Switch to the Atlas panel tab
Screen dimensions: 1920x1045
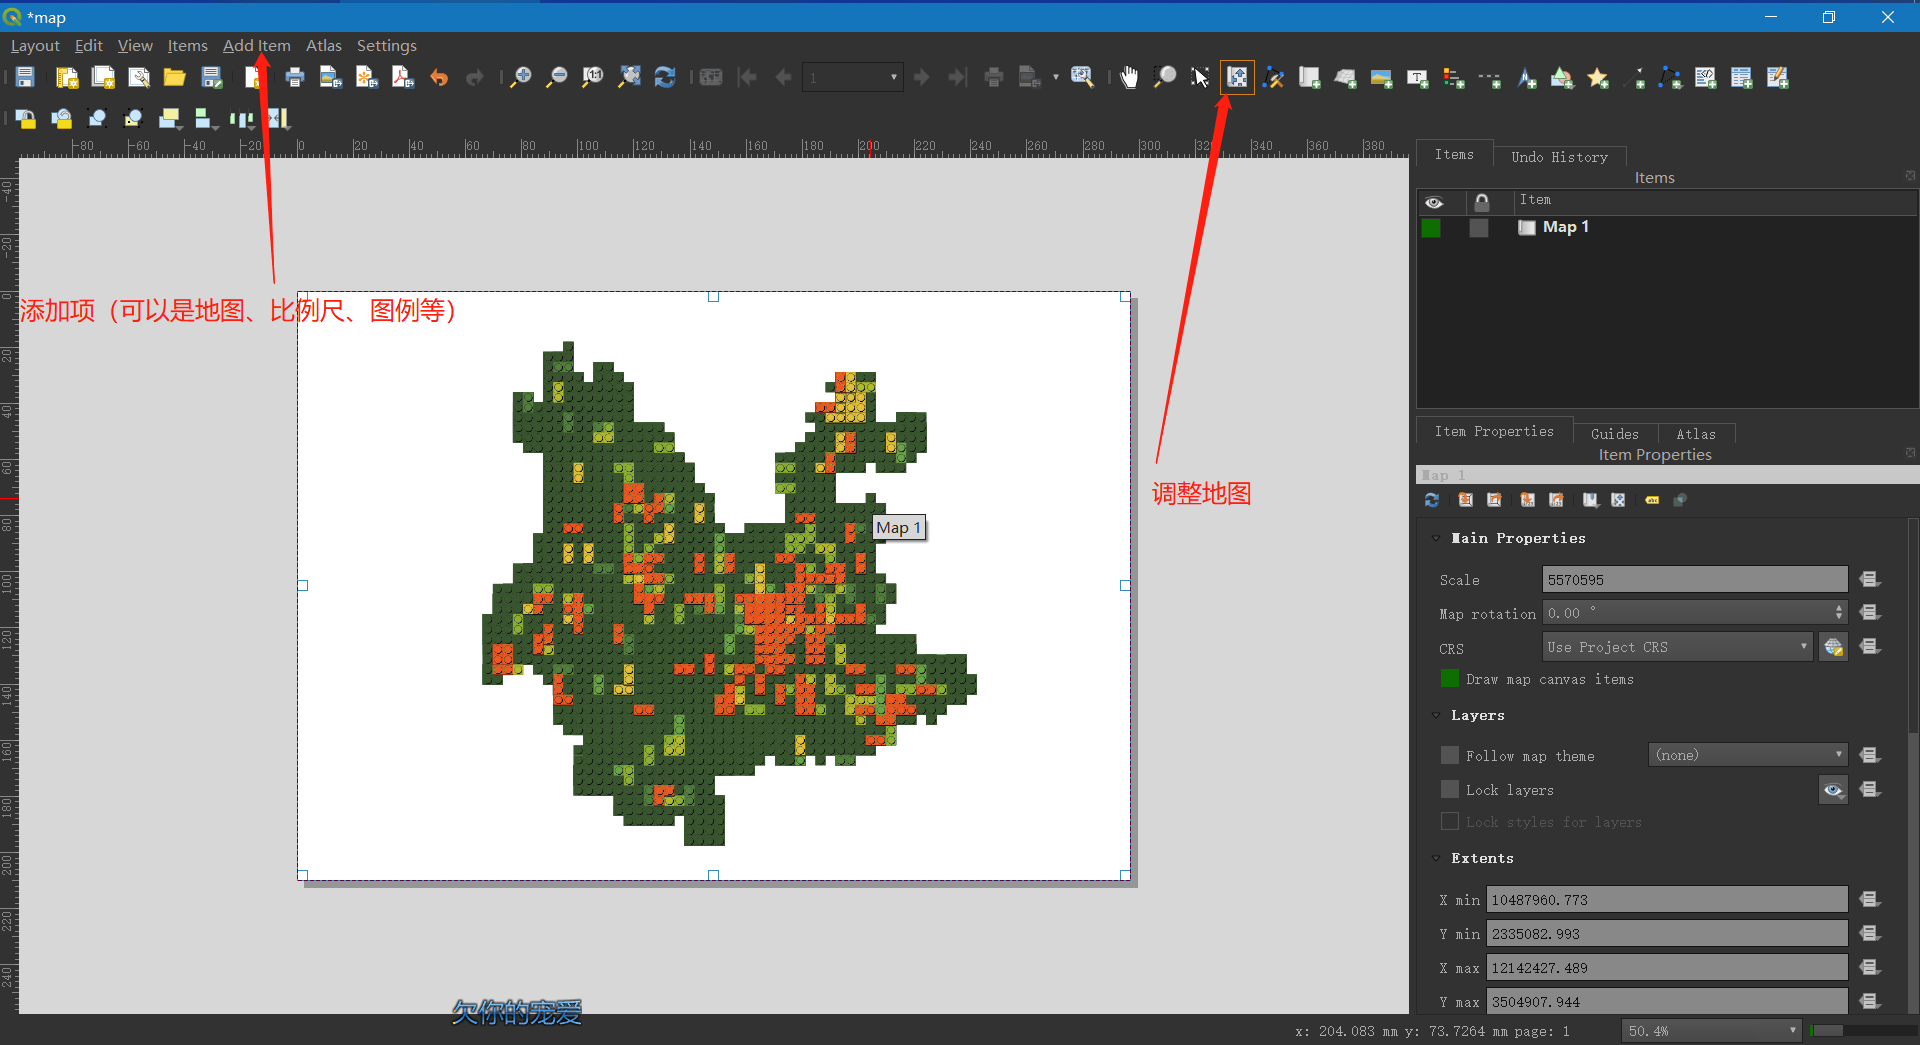click(x=1696, y=434)
